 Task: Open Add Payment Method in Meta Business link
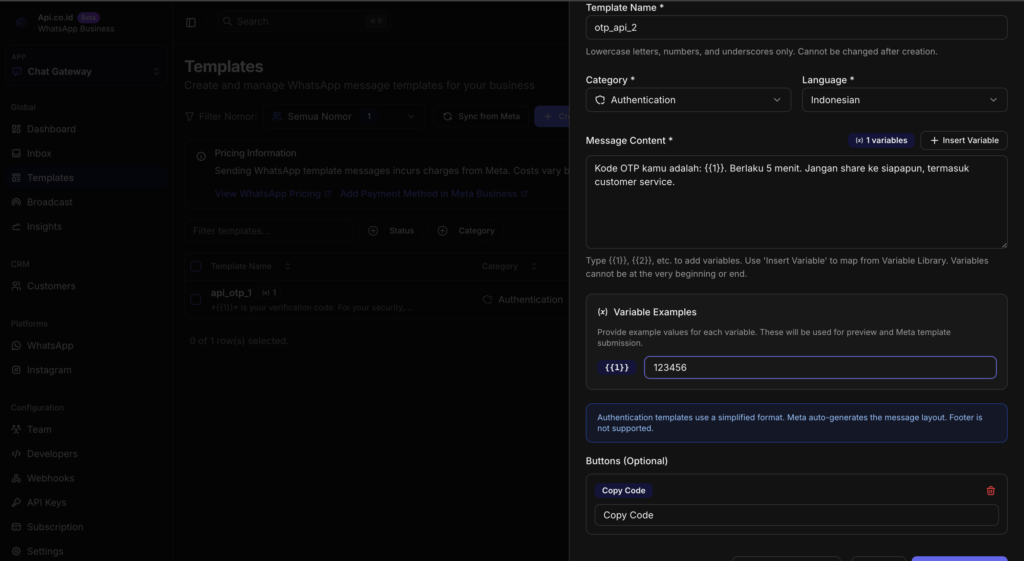pyautogui.click(x=434, y=193)
